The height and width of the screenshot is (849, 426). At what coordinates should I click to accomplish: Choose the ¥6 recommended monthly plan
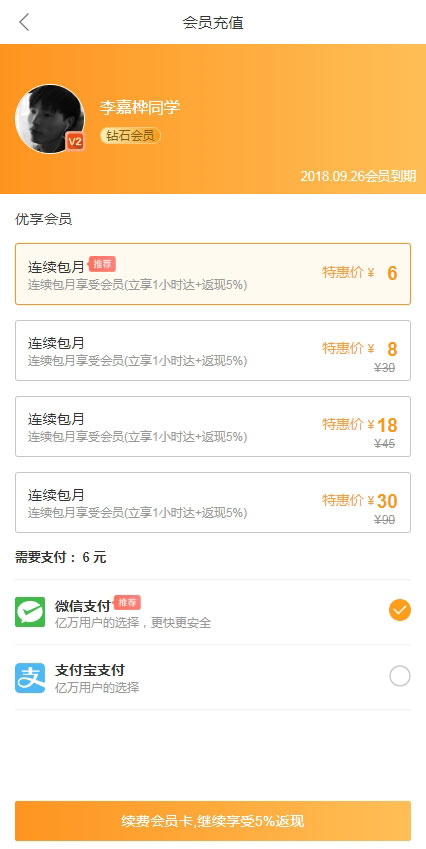[x=213, y=274]
